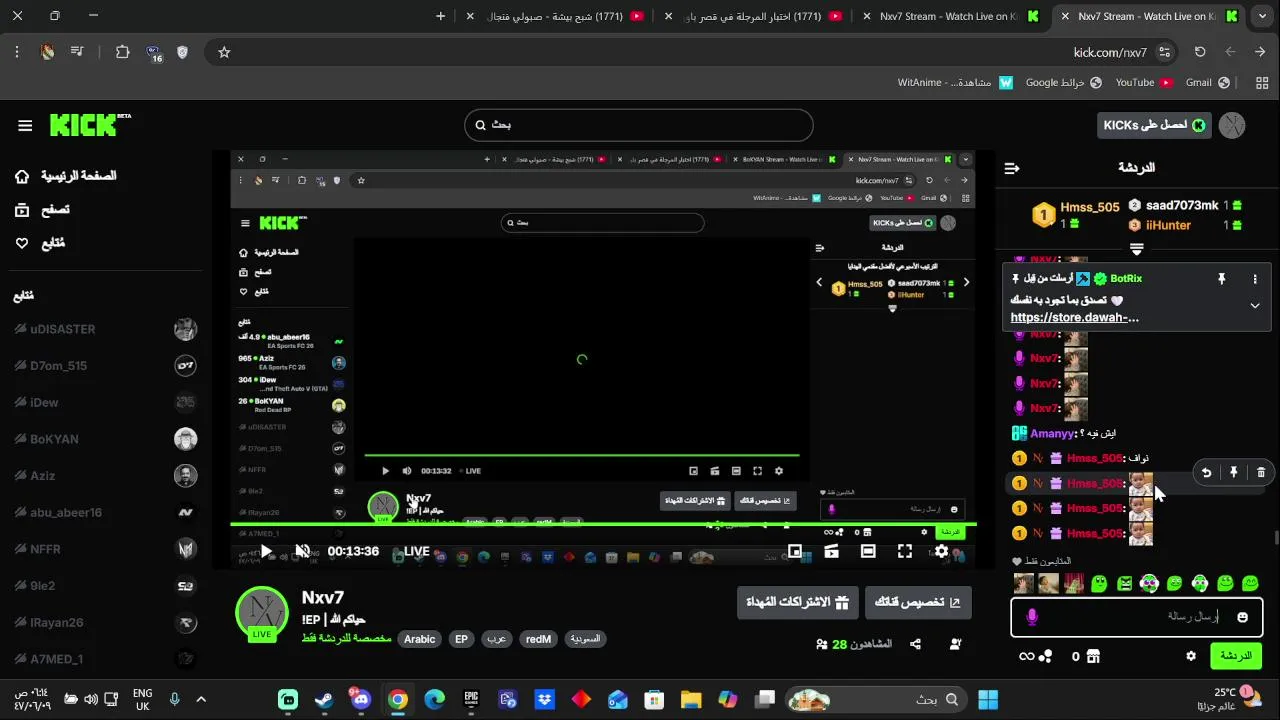Enter fullscreen on the stream player
This screenshot has height=720, width=1280.
(904, 551)
